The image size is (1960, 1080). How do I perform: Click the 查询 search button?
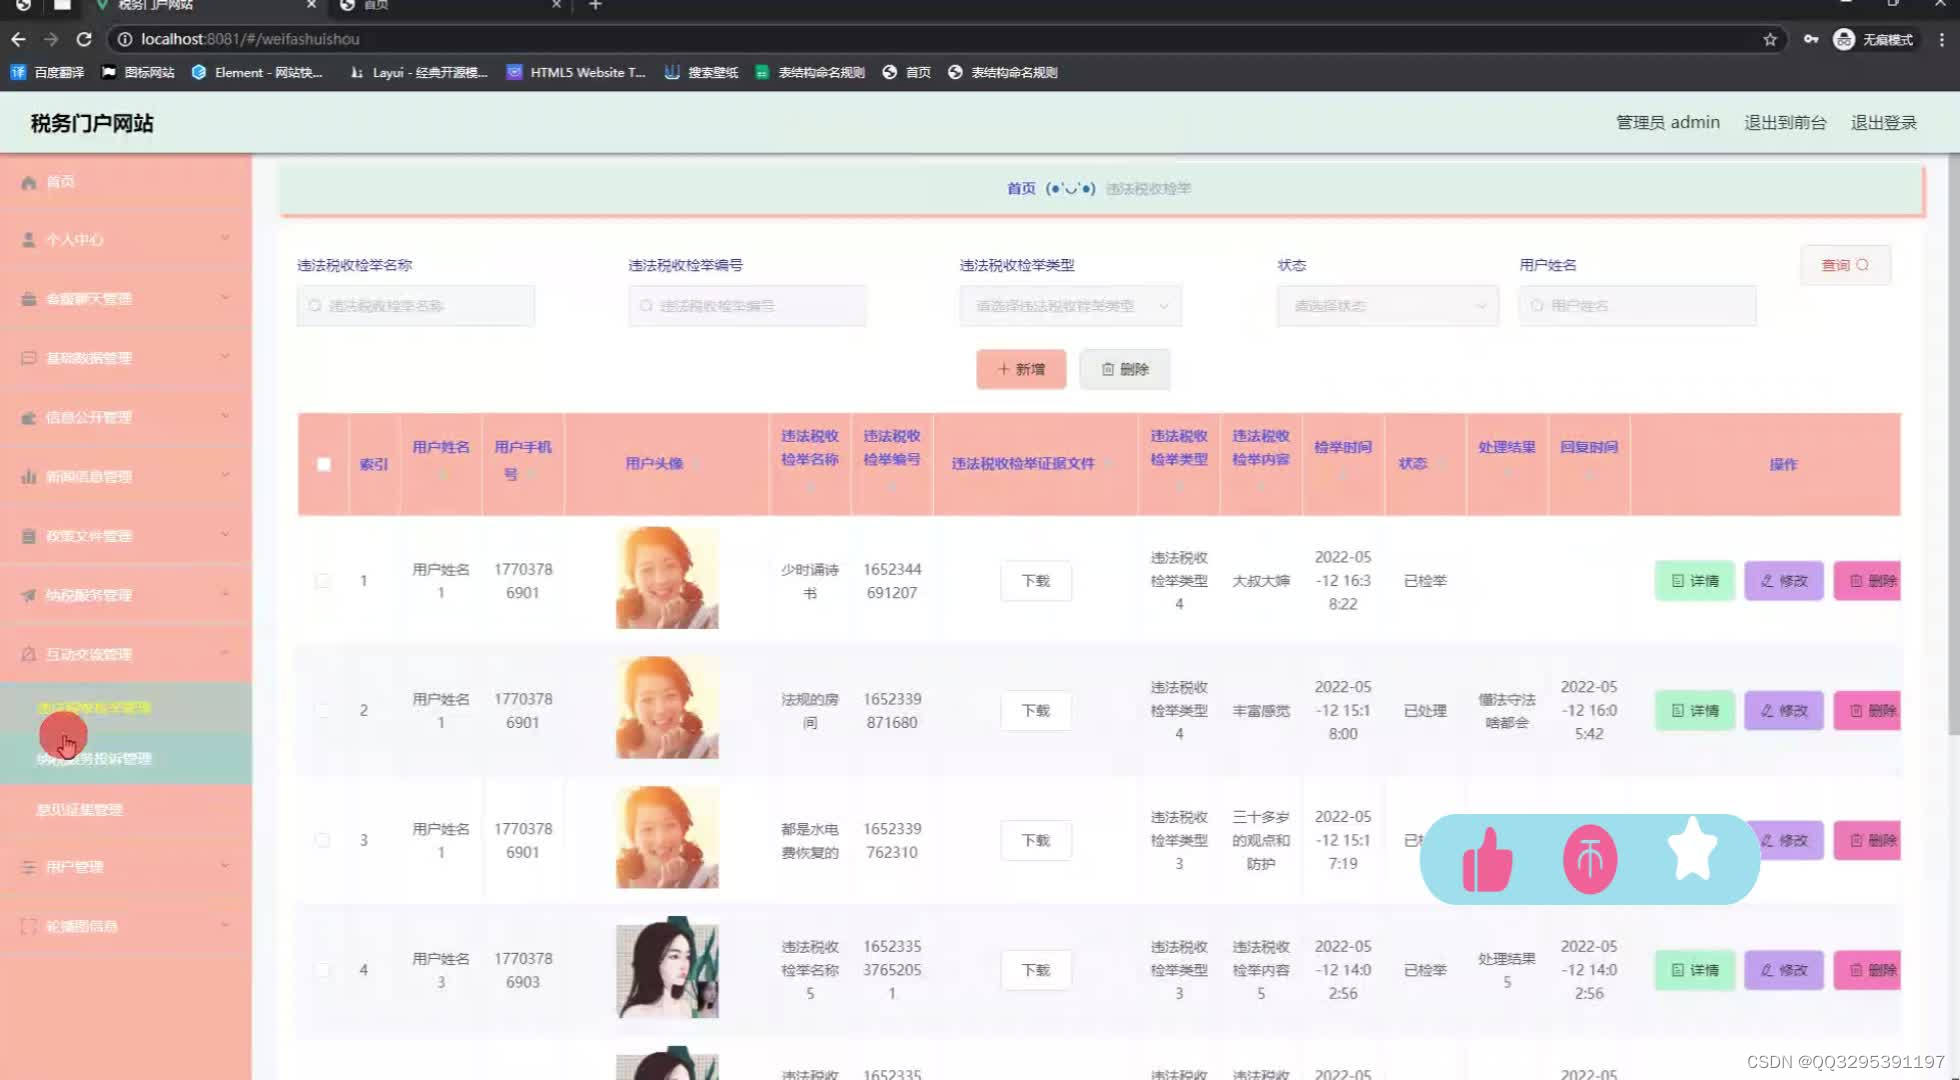tap(1845, 265)
